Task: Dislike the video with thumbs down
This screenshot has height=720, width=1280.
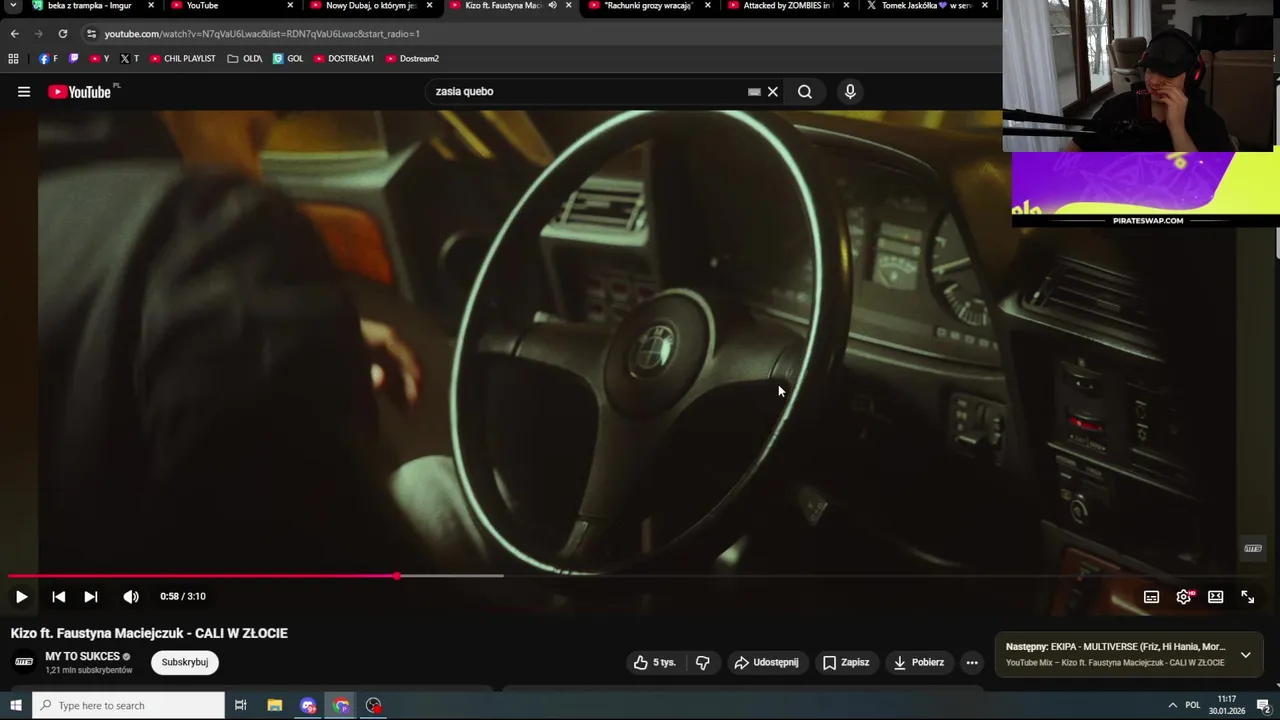Action: tap(703, 662)
